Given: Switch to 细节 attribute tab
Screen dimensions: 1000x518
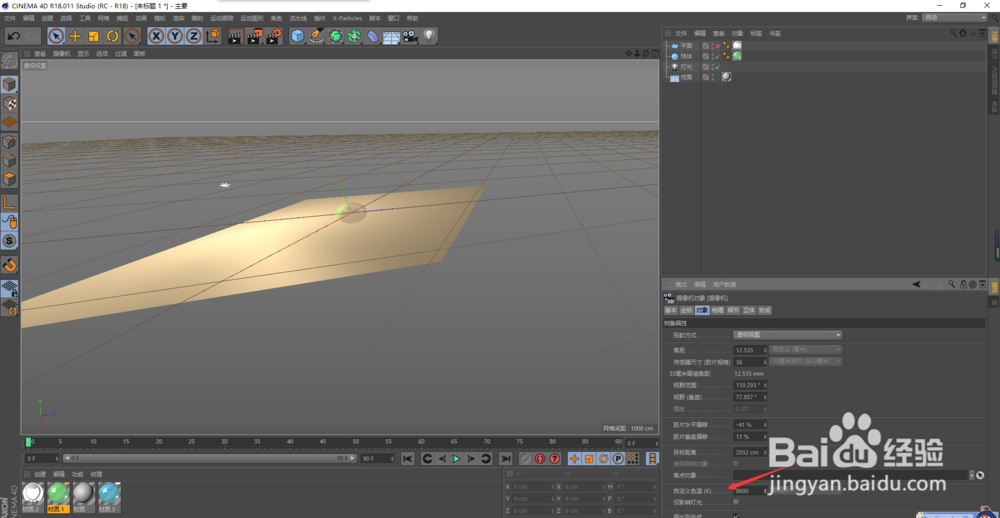Looking at the screenshot, I should (733, 310).
